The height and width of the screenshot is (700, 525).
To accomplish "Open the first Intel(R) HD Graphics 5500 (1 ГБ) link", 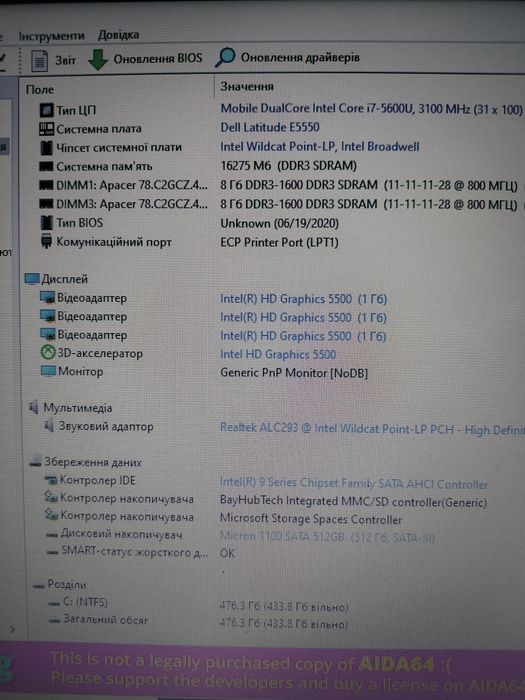I will tap(304, 299).
